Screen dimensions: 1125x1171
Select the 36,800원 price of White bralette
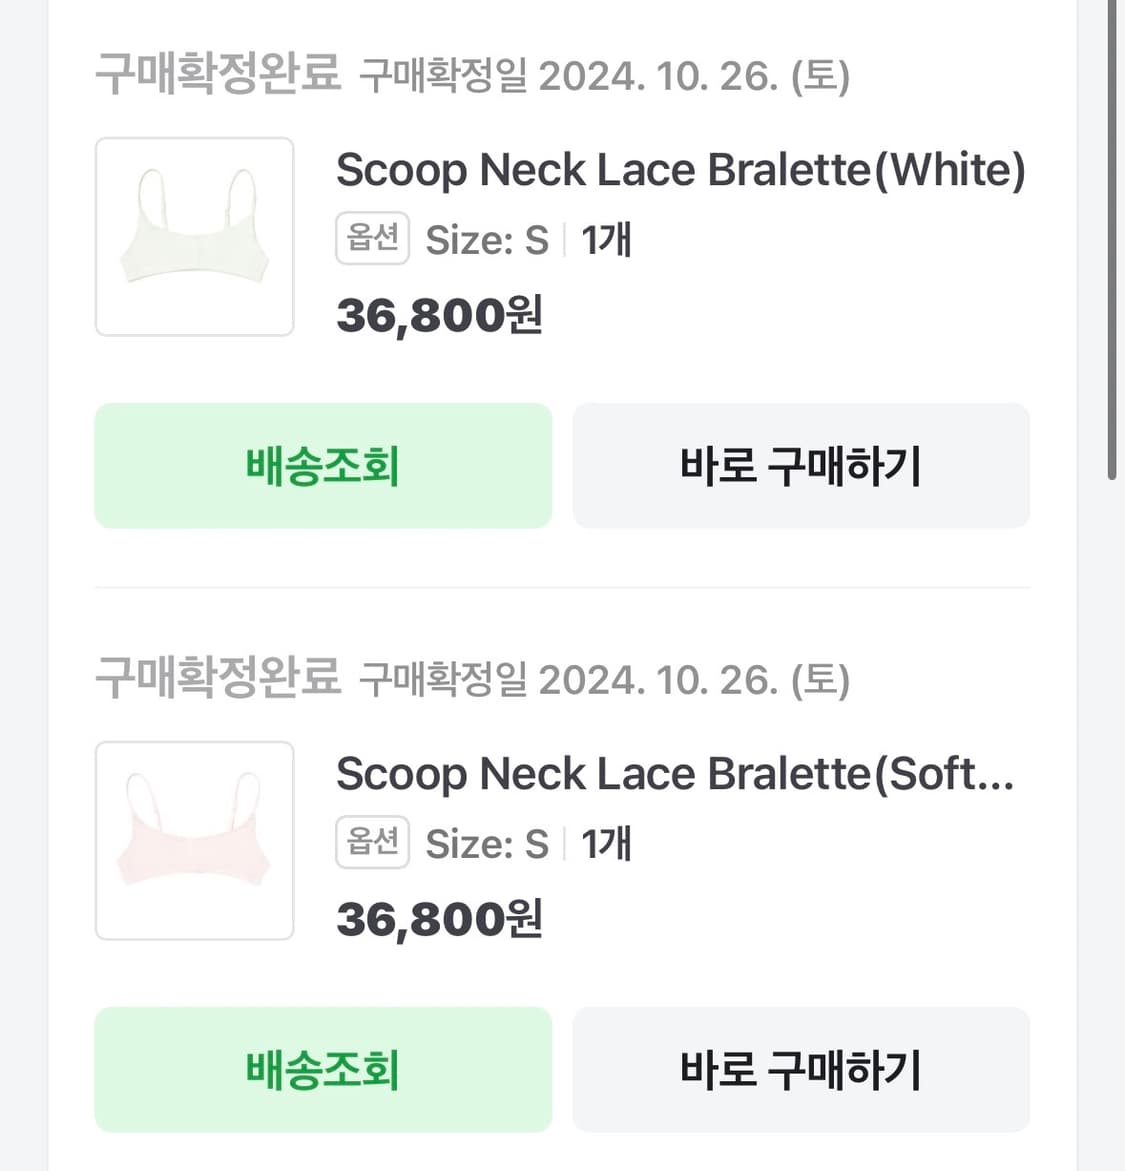[x=439, y=316]
